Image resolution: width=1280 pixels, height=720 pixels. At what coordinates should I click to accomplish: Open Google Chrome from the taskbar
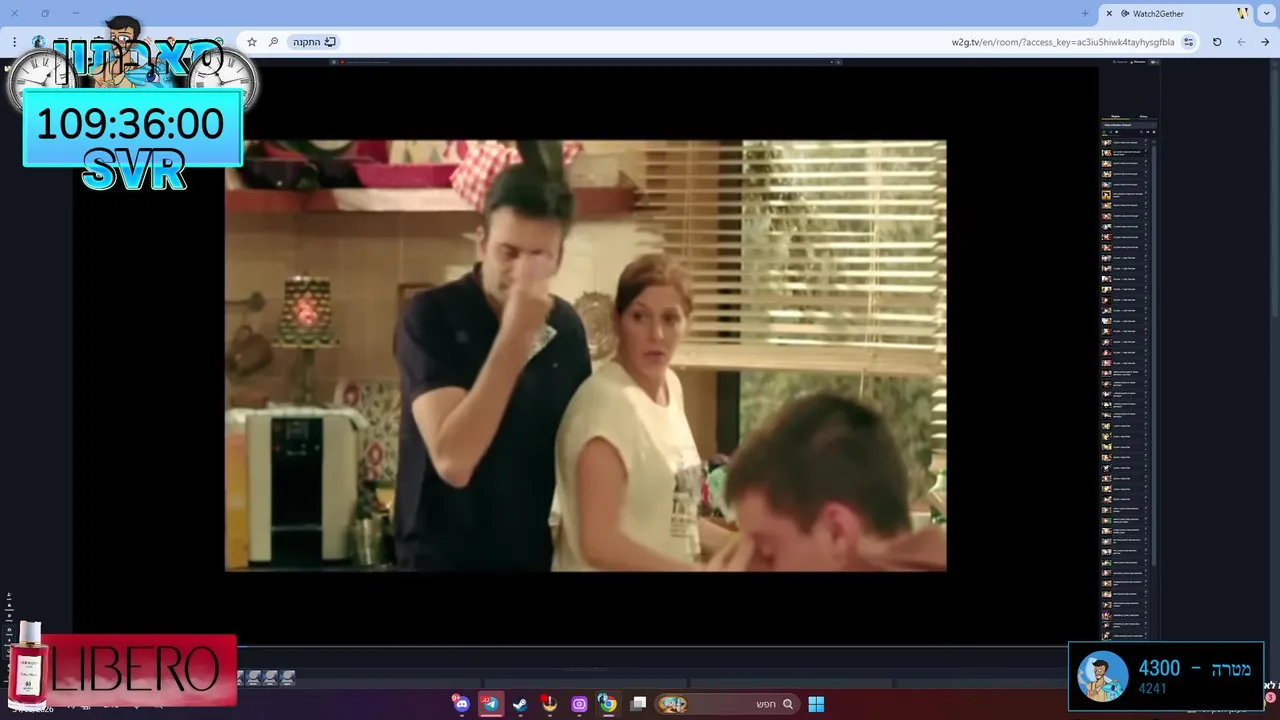click(x=608, y=704)
